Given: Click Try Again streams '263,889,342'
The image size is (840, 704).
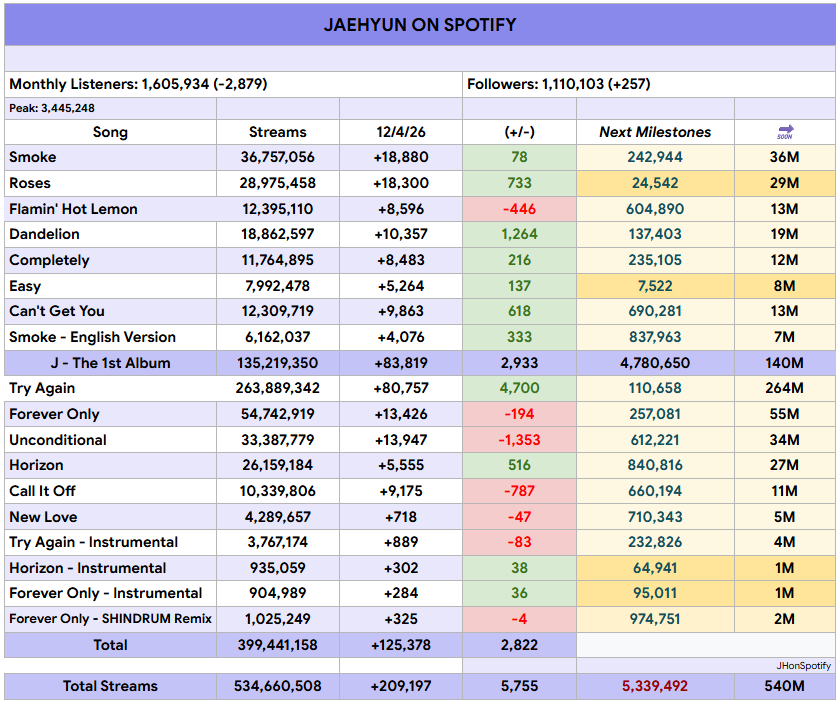Looking at the screenshot, I should (278, 388).
